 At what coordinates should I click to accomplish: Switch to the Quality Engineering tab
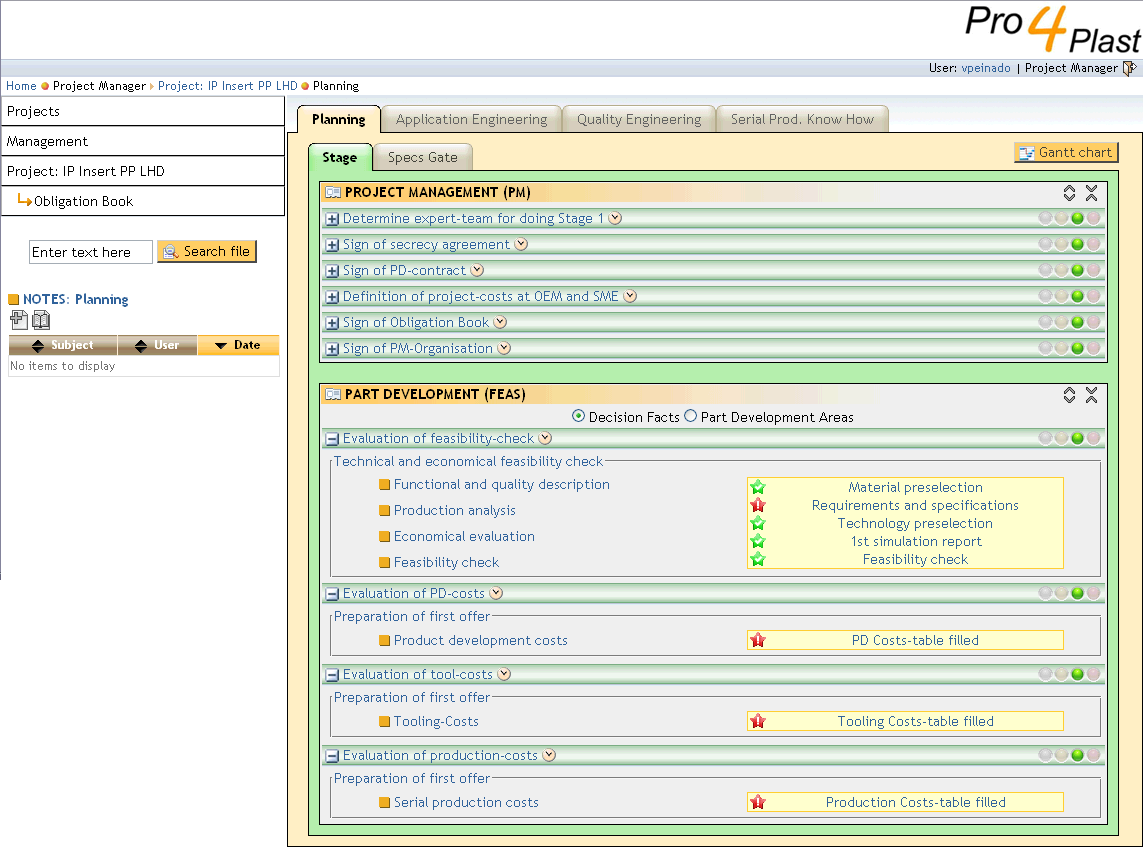[638, 118]
